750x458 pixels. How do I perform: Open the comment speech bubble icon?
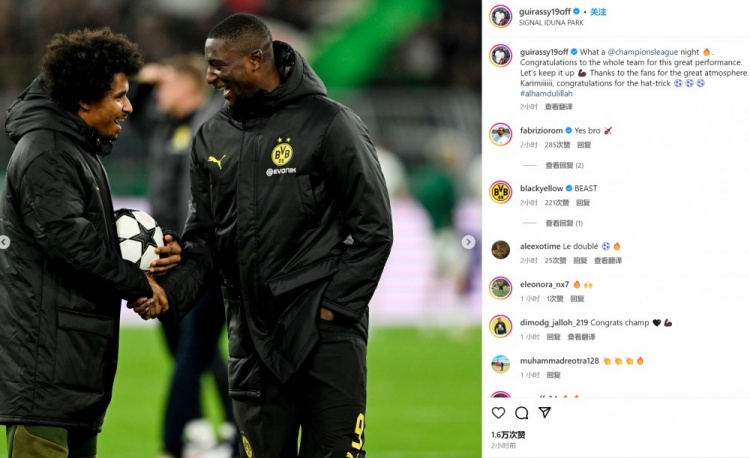(521, 413)
